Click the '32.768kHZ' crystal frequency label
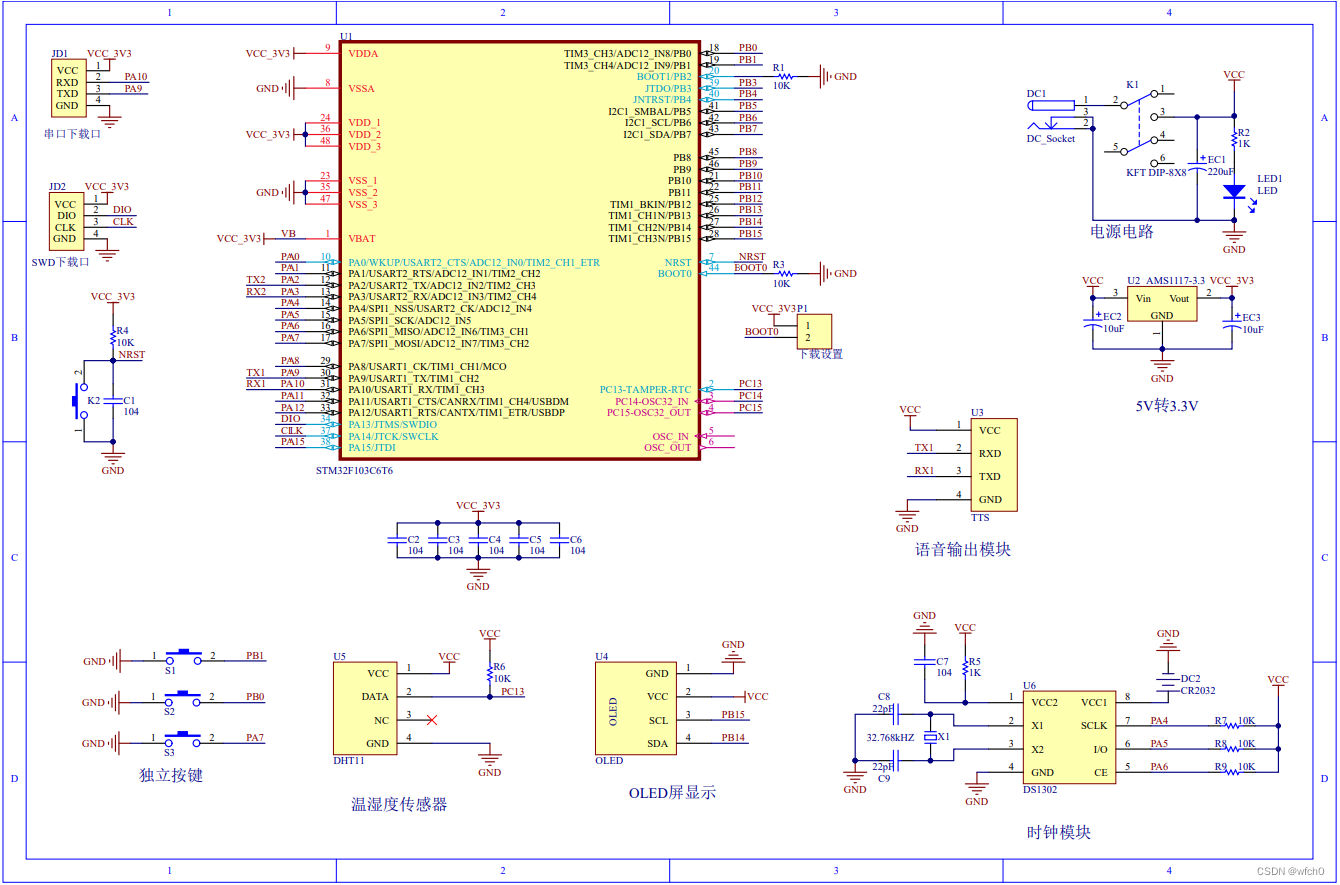Viewport: 1340px width, 885px height. click(890, 737)
